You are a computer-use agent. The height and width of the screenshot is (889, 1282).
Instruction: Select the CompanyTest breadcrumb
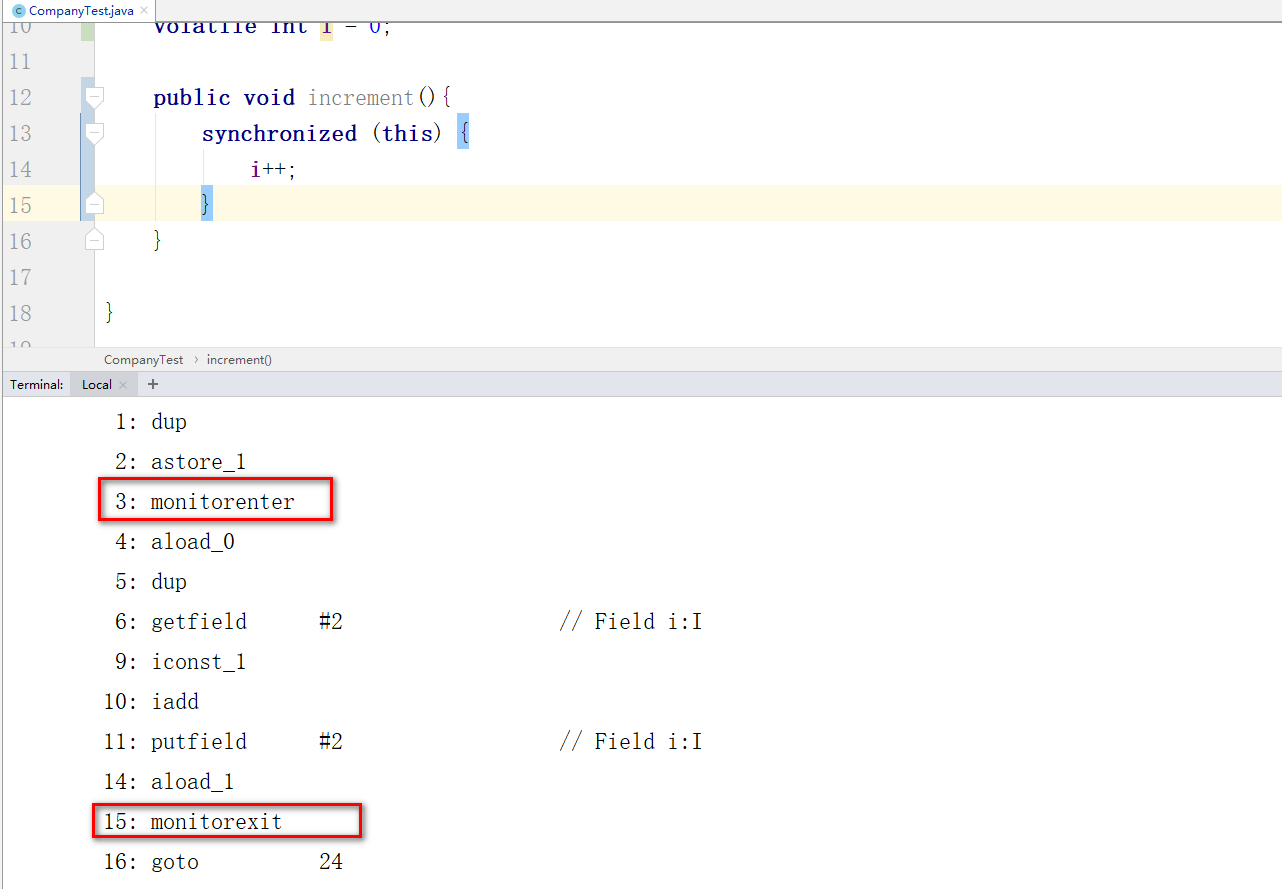pos(143,359)
